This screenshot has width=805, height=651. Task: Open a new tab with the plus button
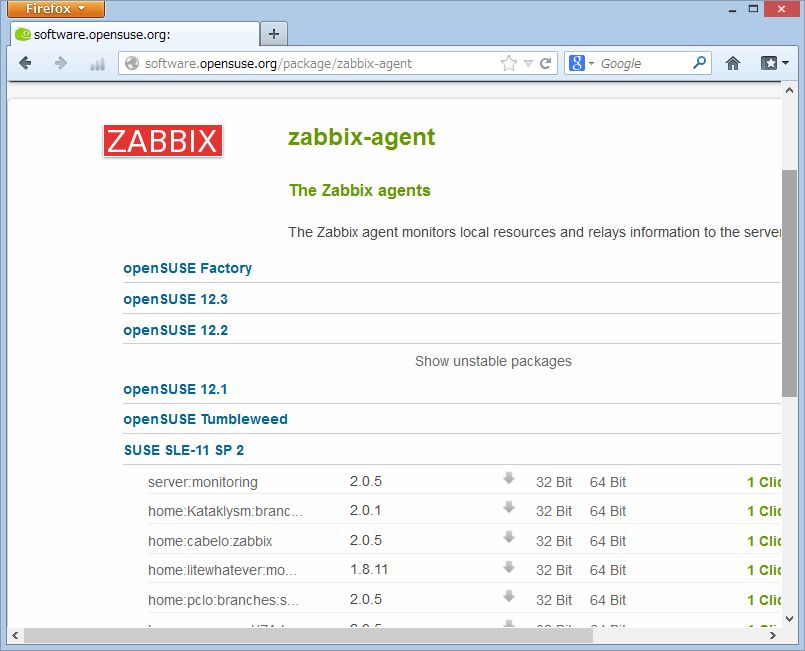click(274, 34)
